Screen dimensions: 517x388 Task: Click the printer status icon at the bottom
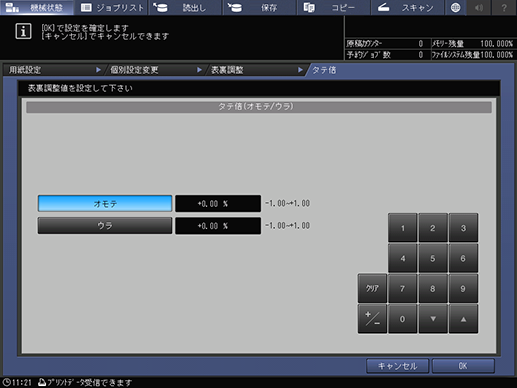(42, 382)
